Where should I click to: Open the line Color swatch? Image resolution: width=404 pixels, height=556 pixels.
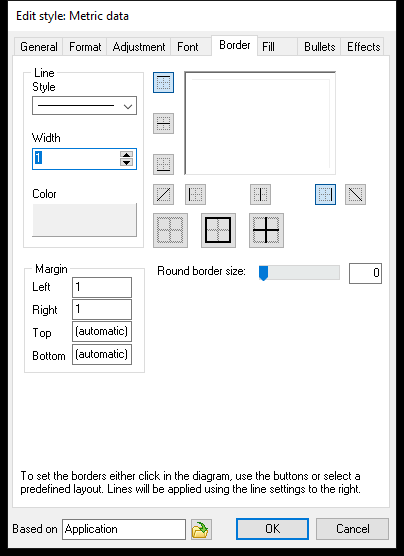(x=84, y=219)
